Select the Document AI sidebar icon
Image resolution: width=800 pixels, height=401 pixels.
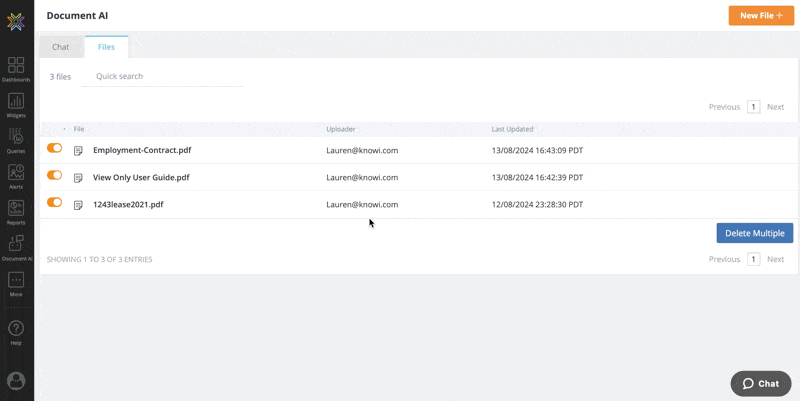[16, 246]
